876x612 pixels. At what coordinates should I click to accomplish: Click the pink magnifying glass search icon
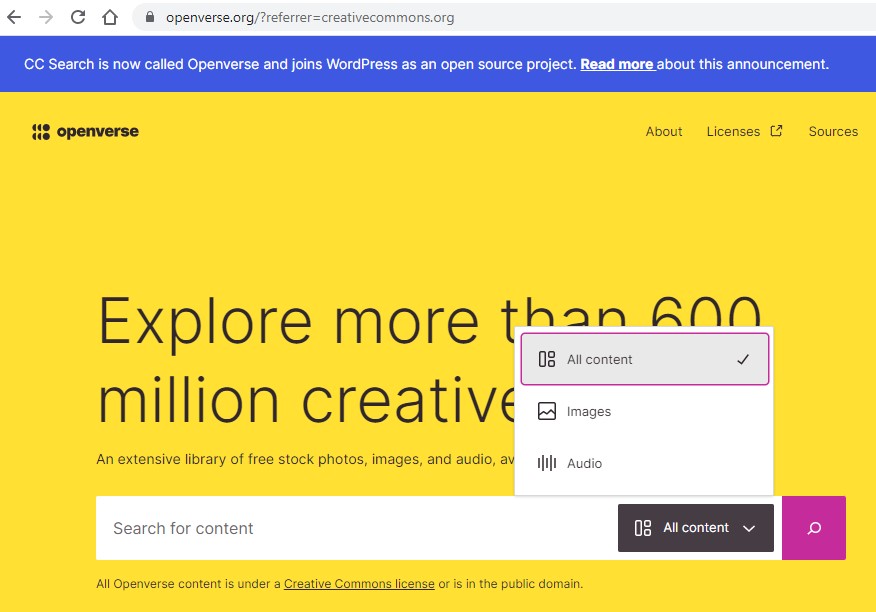point(814,527)
